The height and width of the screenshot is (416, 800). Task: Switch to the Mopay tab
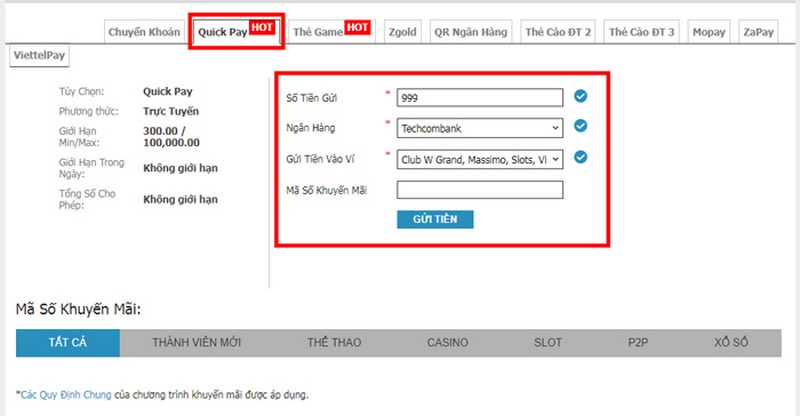(x=709, y=32)
